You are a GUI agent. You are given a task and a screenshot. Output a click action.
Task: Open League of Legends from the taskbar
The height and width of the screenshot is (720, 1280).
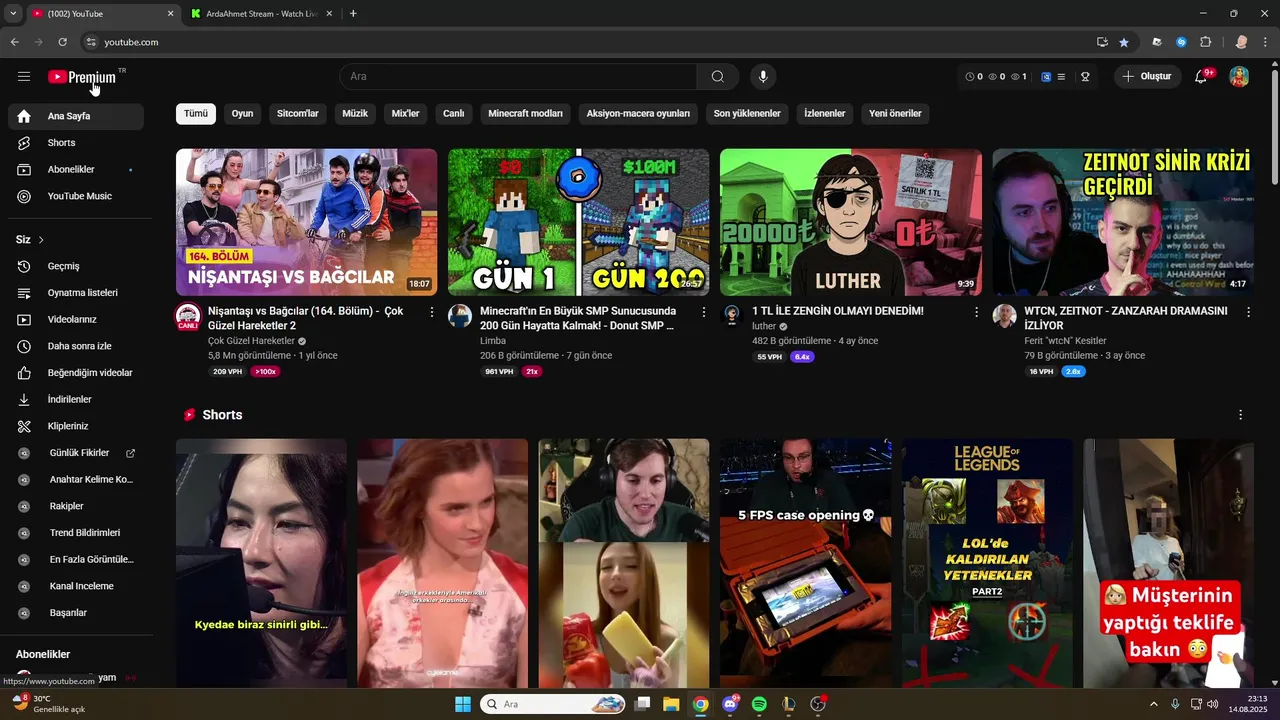789,704
